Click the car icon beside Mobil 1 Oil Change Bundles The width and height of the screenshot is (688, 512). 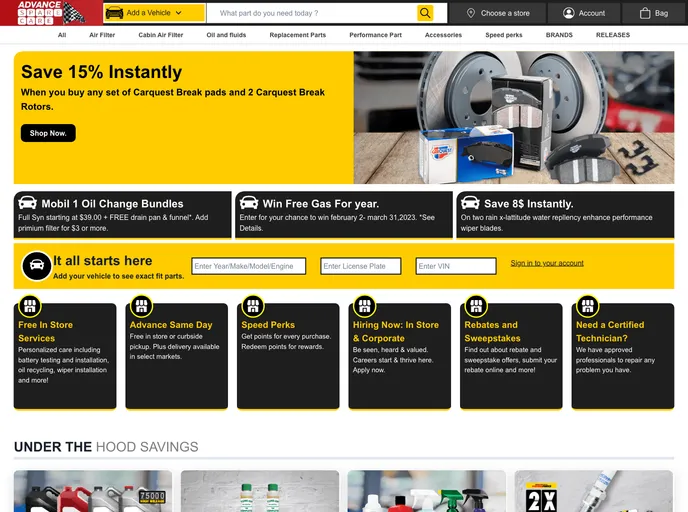coord(27,203)
